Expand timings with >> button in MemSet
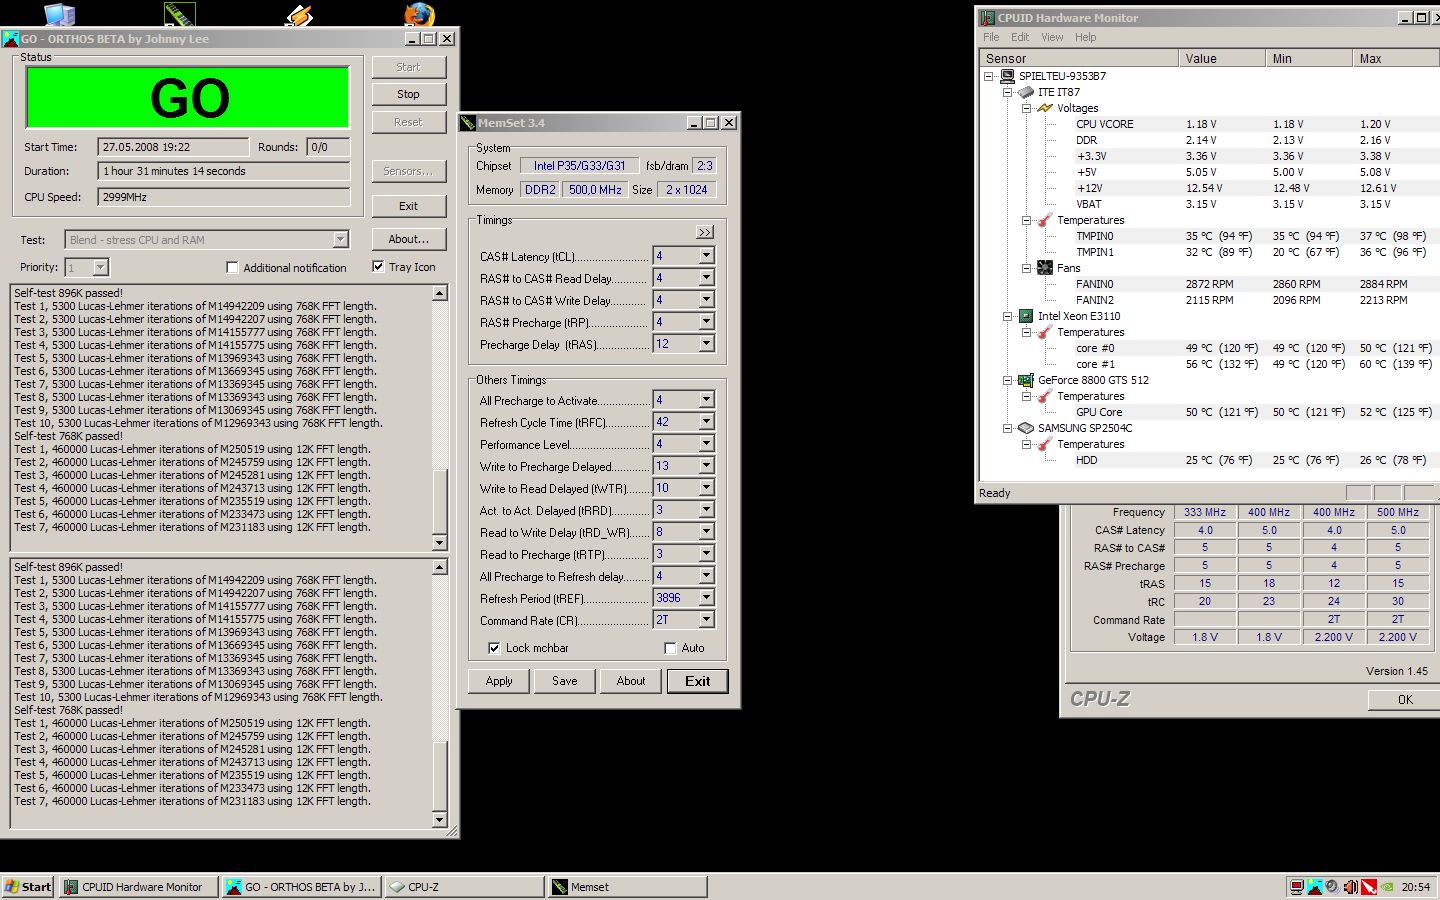Screen dimensions: 1440x900 tap(705, 232)
